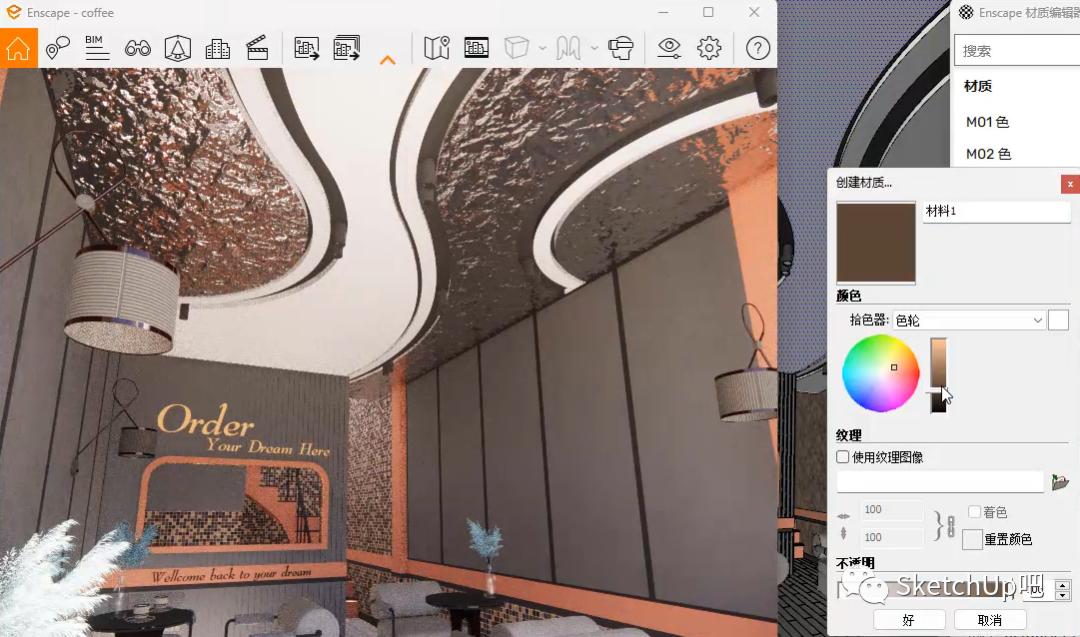Select the binoculars view tool
Viewport: 1080px width, 637px height.
138,47
